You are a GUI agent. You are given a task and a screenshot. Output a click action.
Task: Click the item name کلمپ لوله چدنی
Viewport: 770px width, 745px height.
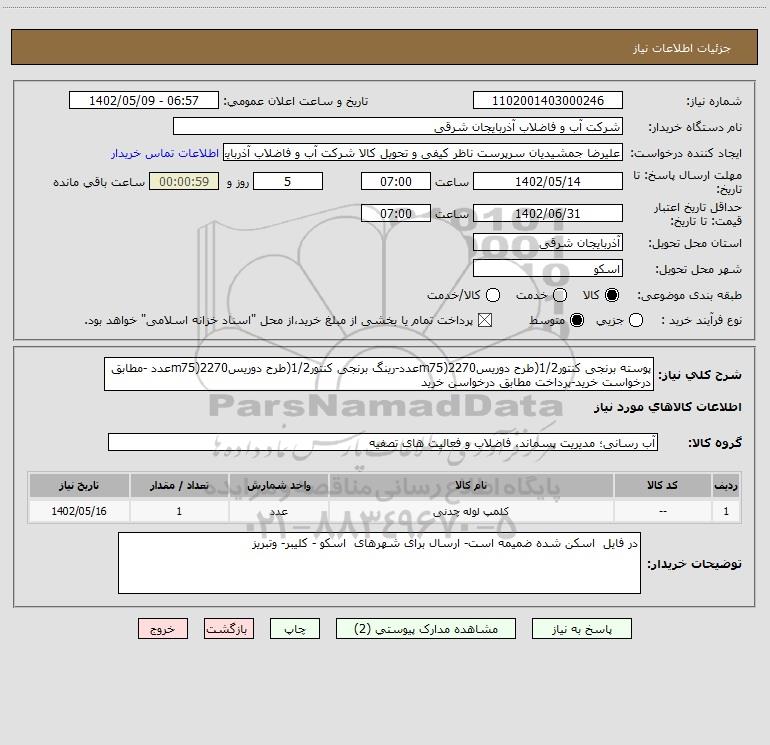470,511
